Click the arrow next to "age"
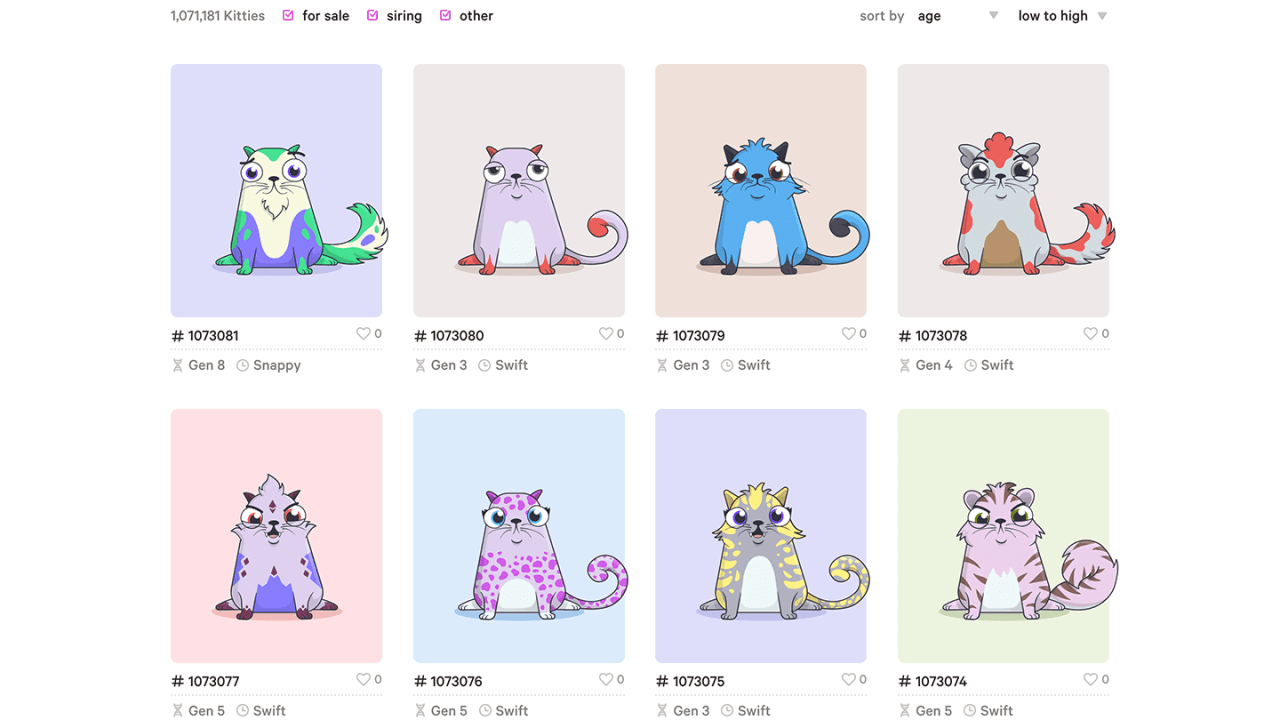This screenshot has width=1280, height=720. pyautogui.click(x=994, y=16)
